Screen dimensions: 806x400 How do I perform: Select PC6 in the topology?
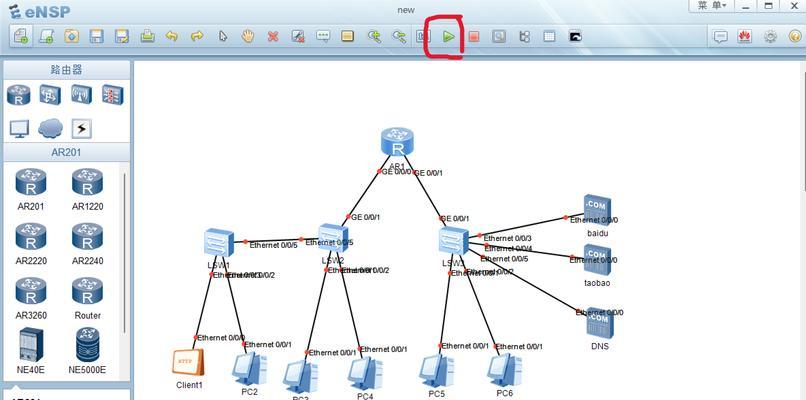click(504, 370)
